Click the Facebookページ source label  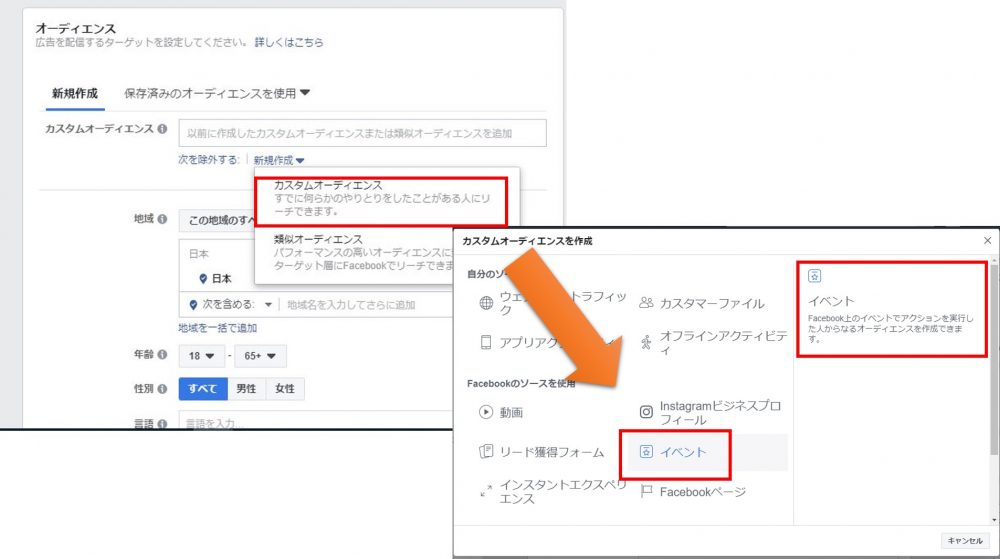pos(702,492)
